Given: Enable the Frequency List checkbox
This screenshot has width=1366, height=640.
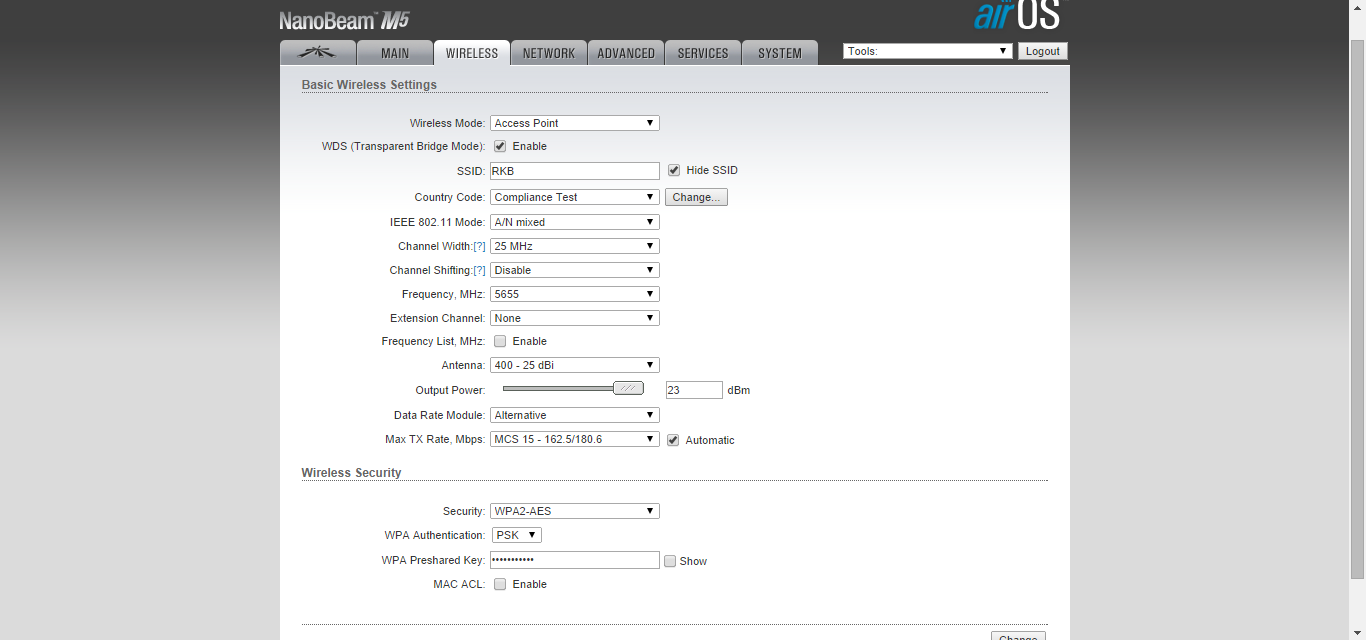Looking at the screenshot, I should [x=500, y=341].
